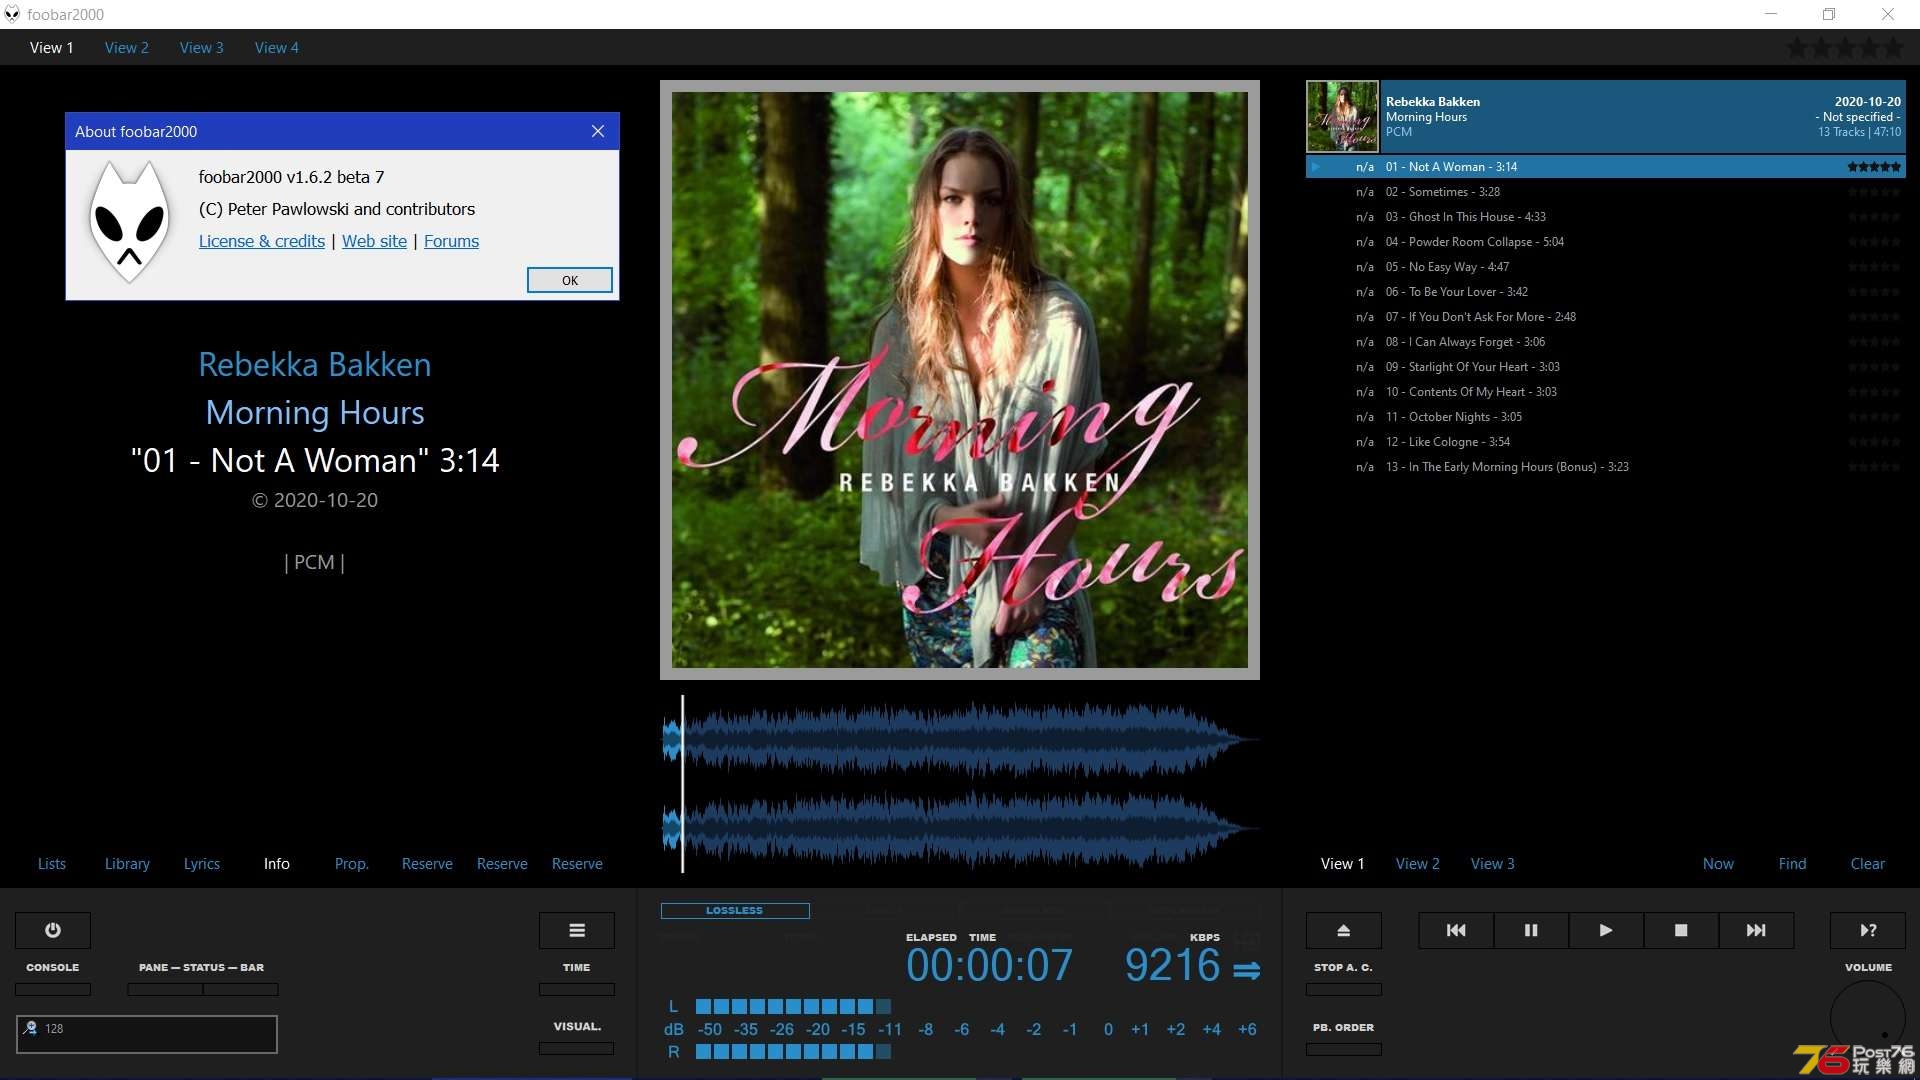Open the Library panel tab
The image size is (1920, 1080).
(x=127, y=864)
